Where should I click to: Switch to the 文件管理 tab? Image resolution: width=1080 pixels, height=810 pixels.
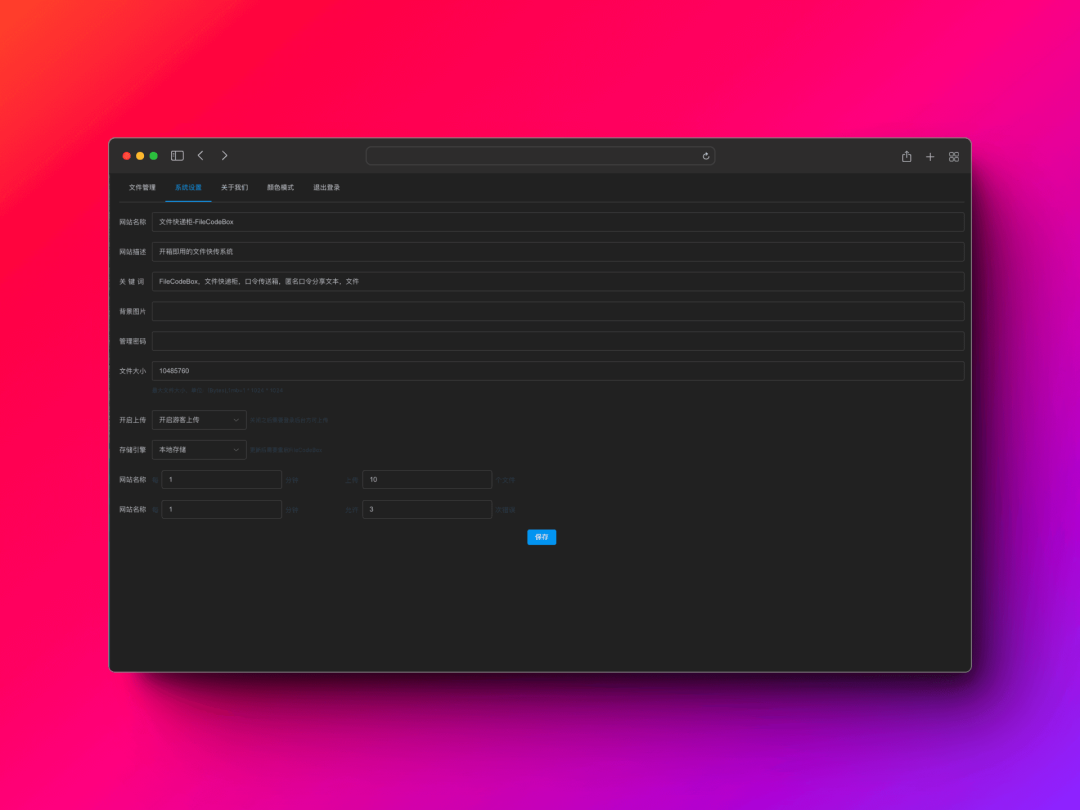pyautogui.click(x=142, y=187)
